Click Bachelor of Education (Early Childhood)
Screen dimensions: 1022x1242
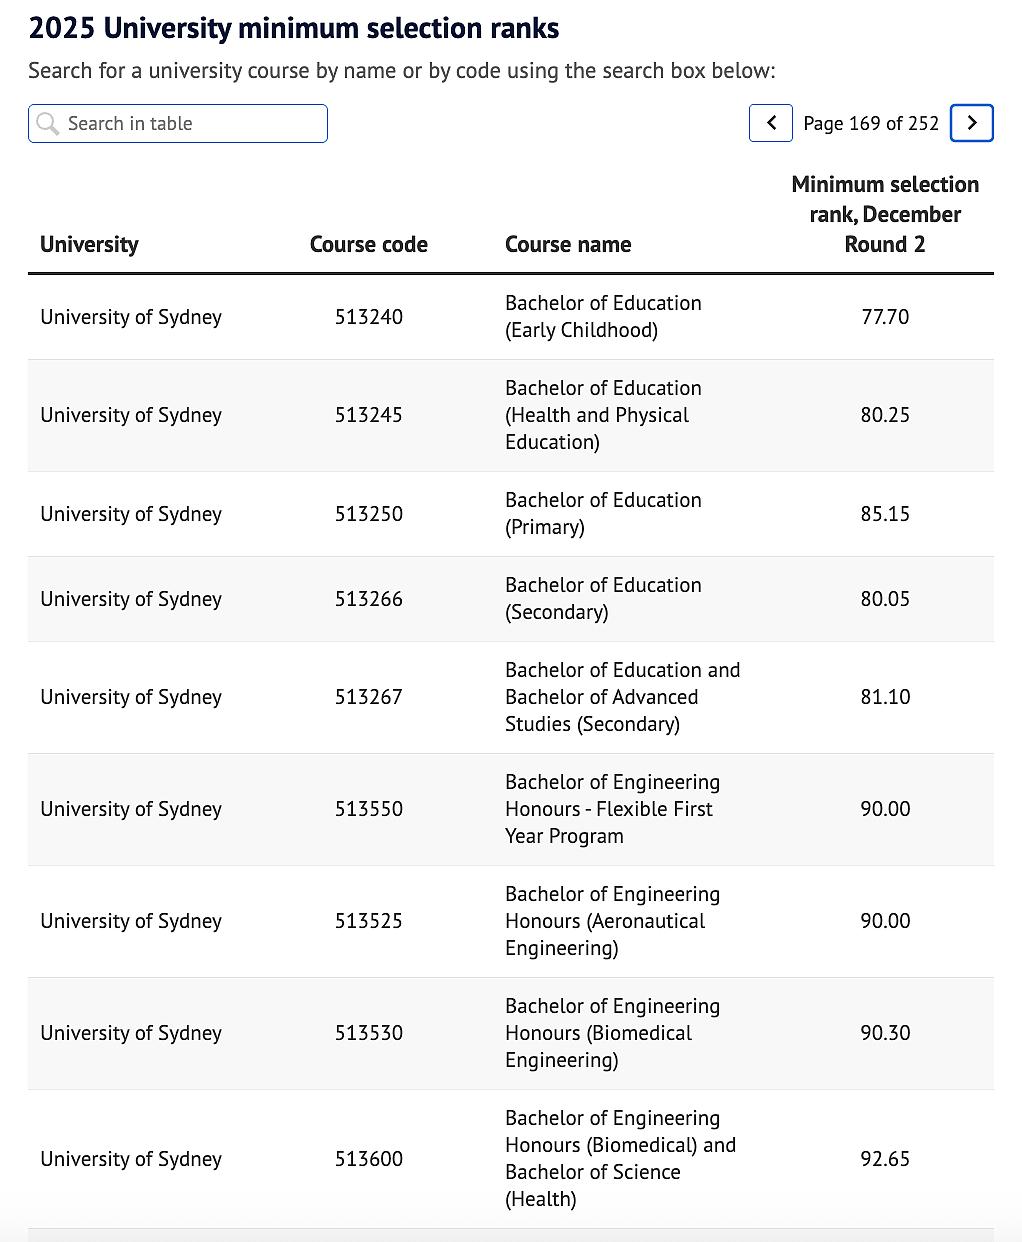click(603, 316)
